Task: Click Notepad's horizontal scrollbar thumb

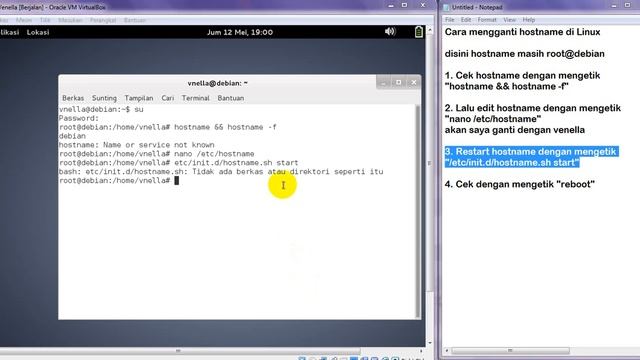Action: click(510, 351)
